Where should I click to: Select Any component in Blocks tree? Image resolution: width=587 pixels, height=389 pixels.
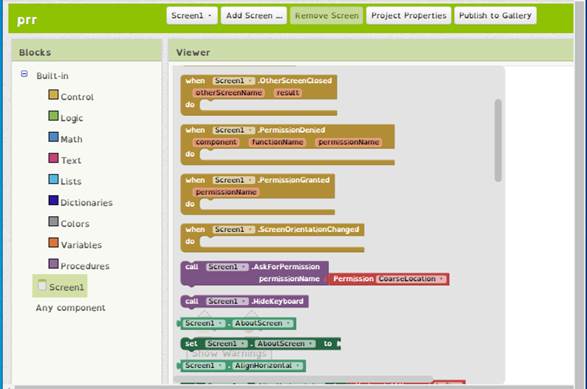[70, 308]
